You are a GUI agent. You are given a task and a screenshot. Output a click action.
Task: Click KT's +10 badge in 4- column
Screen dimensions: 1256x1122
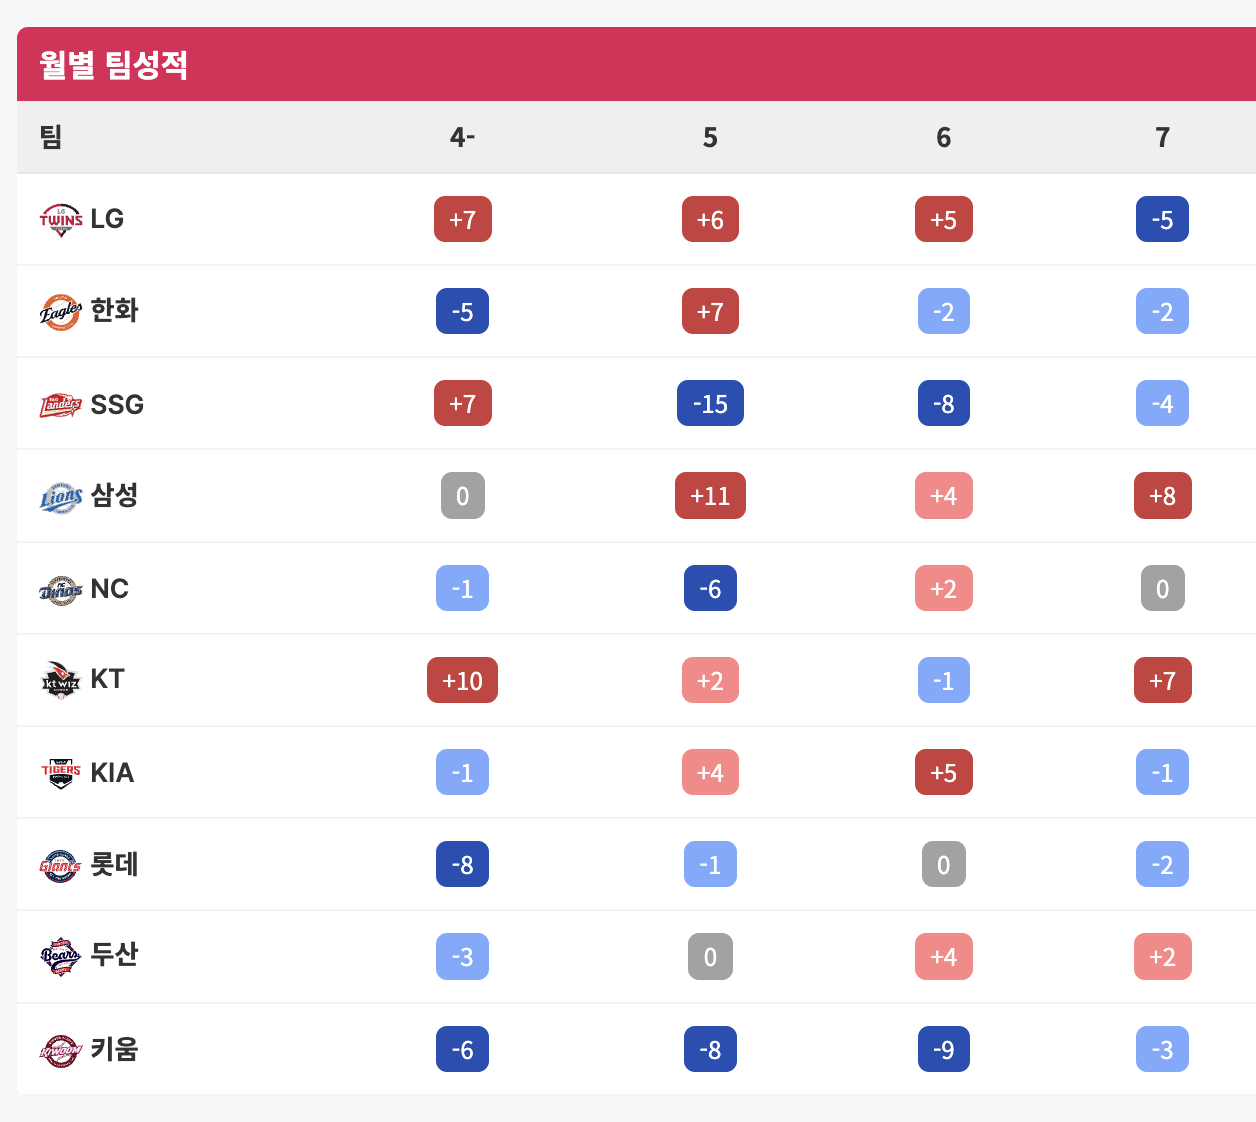(462, 681)
